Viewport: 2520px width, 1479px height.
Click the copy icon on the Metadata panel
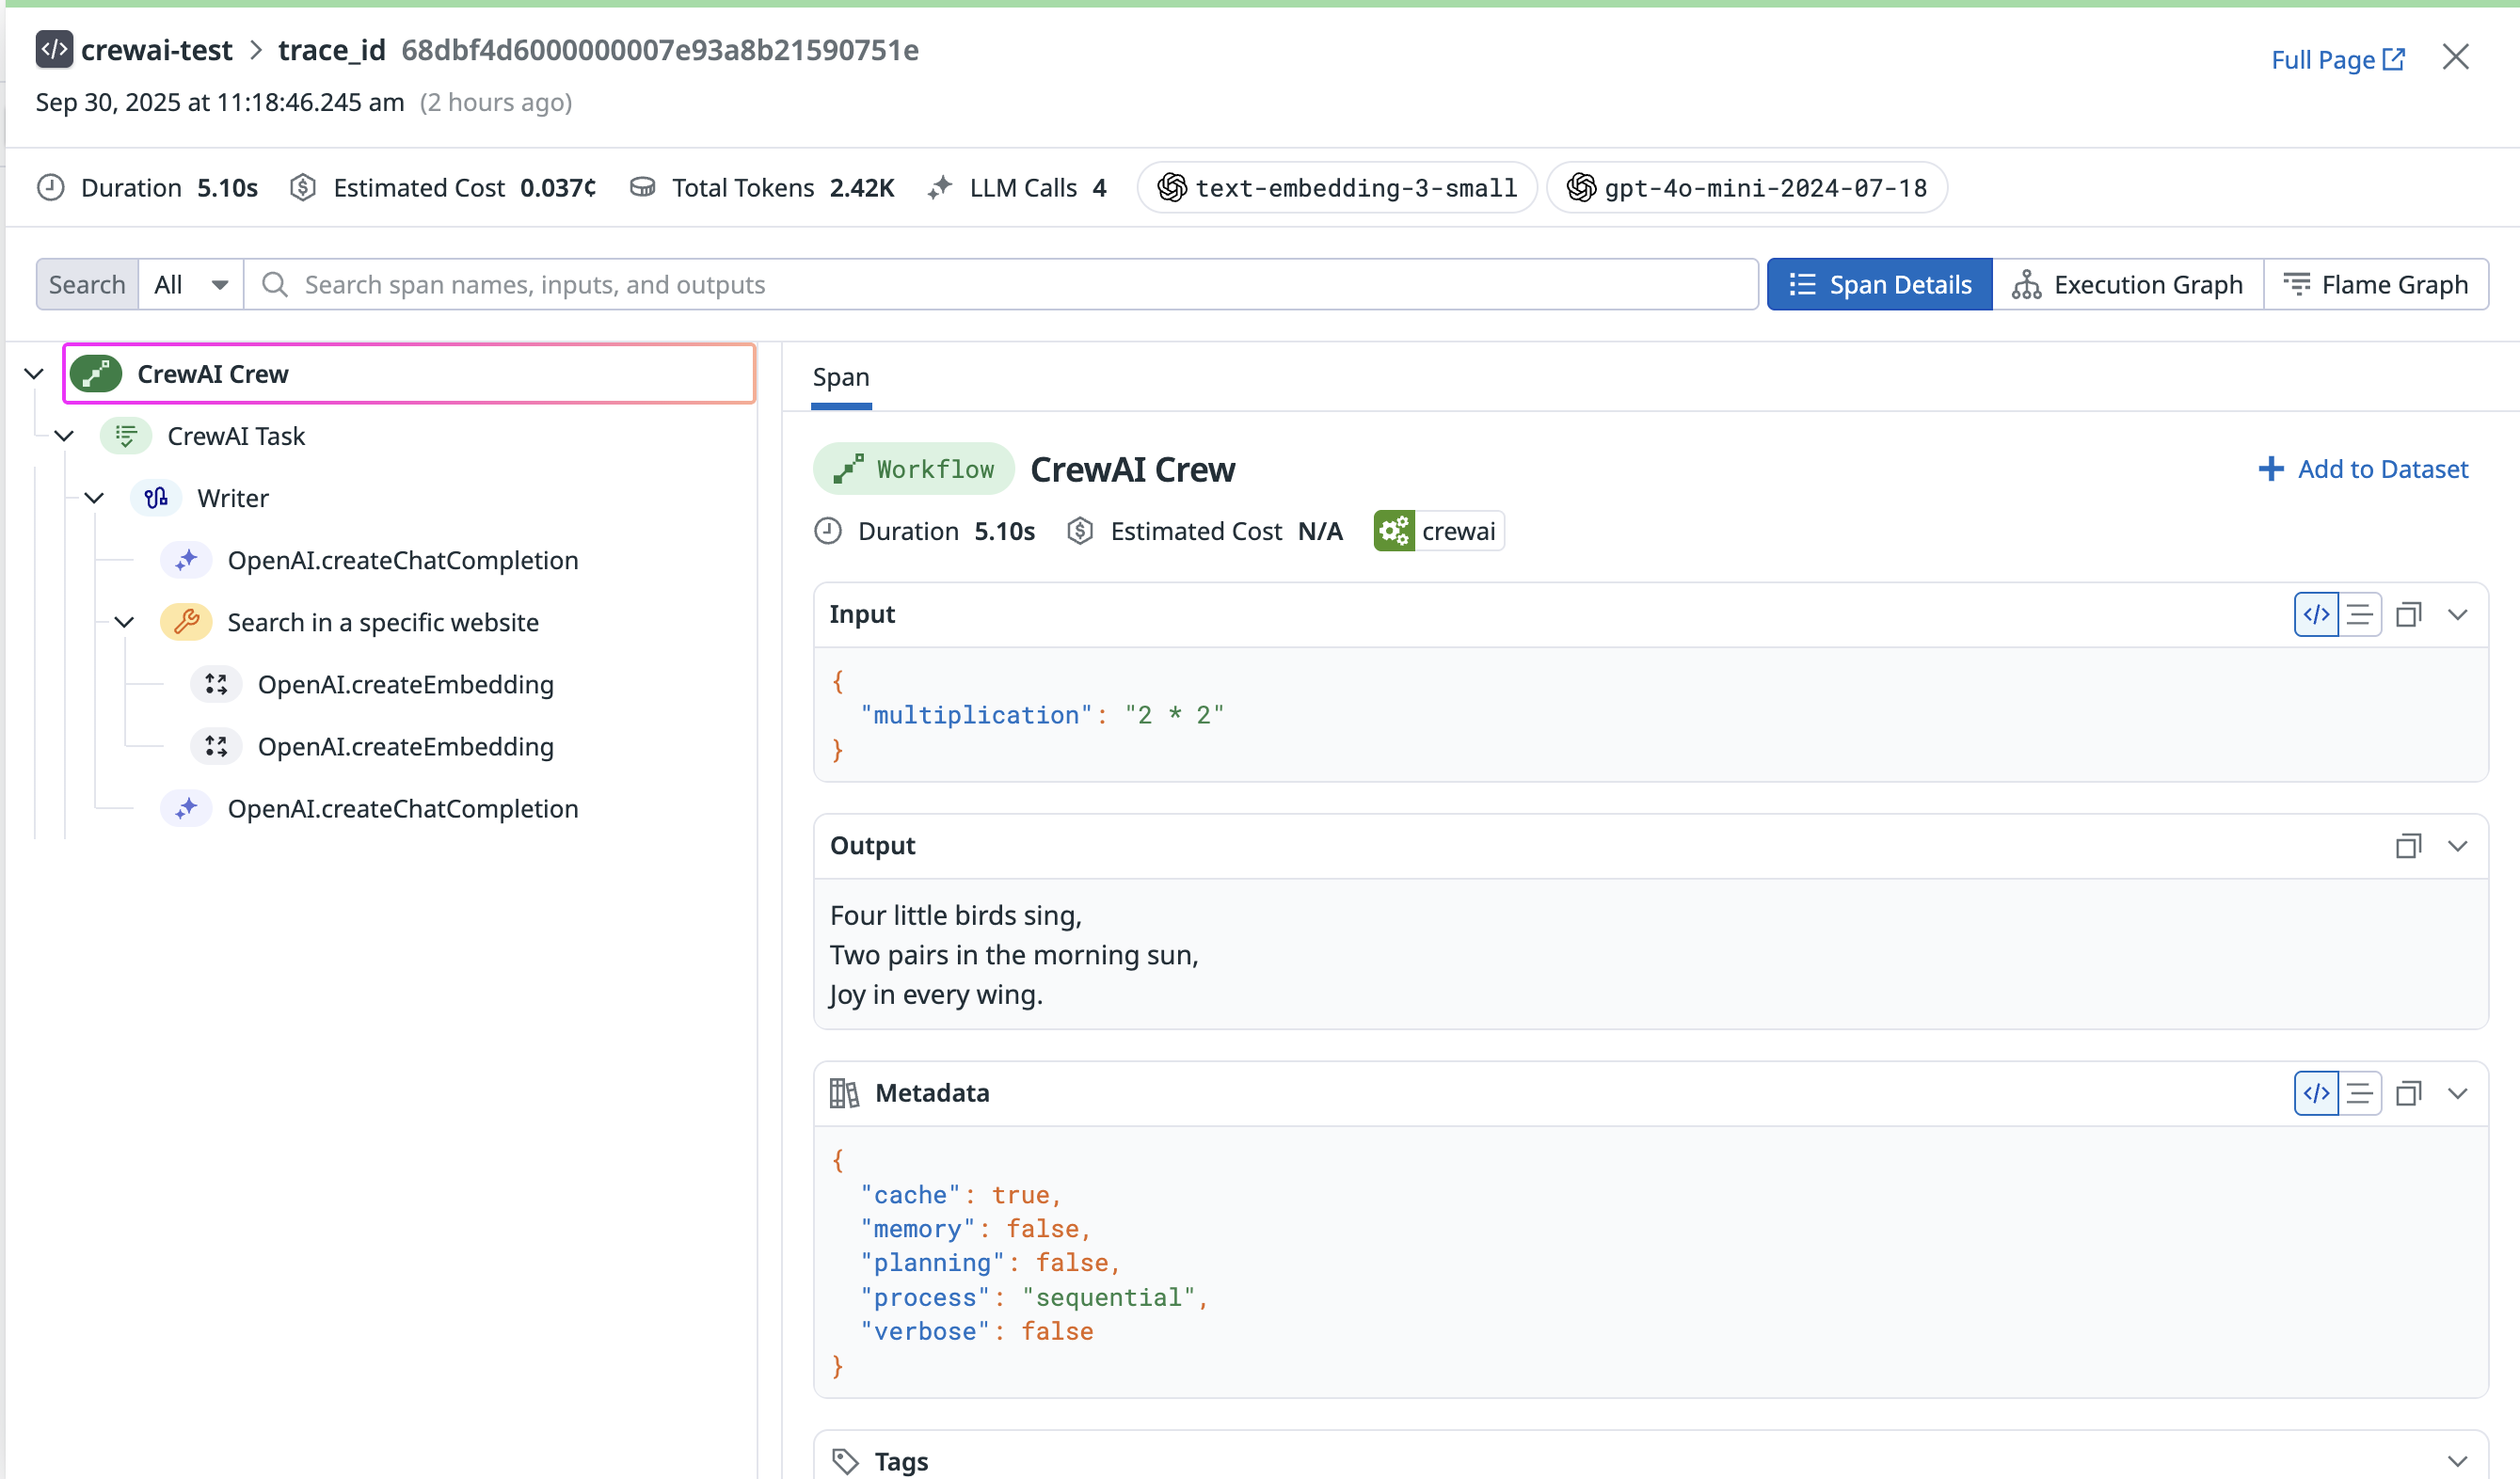click(x=2409, y=1093)
